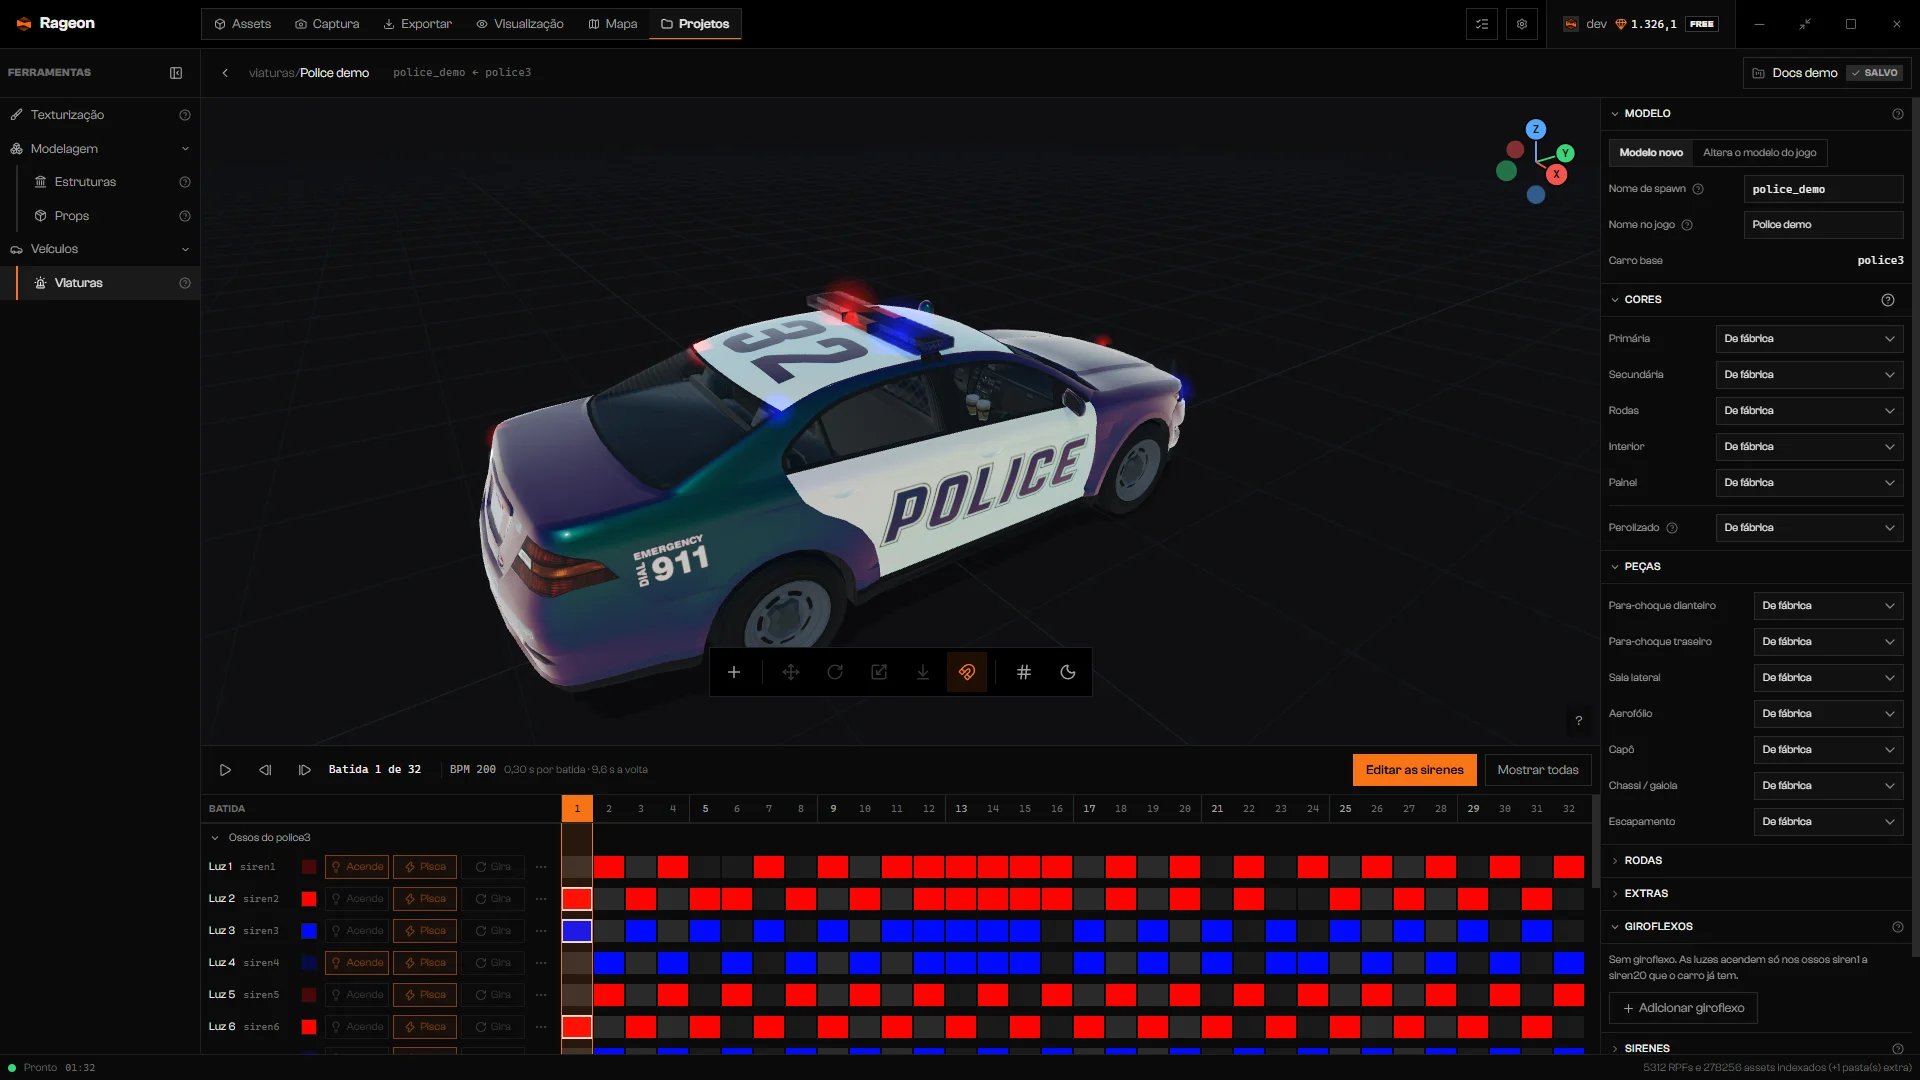This screenshot has width=1920, height=1080.
Task: Open the task checklist icon in top bar
Action: point(1482,24)
